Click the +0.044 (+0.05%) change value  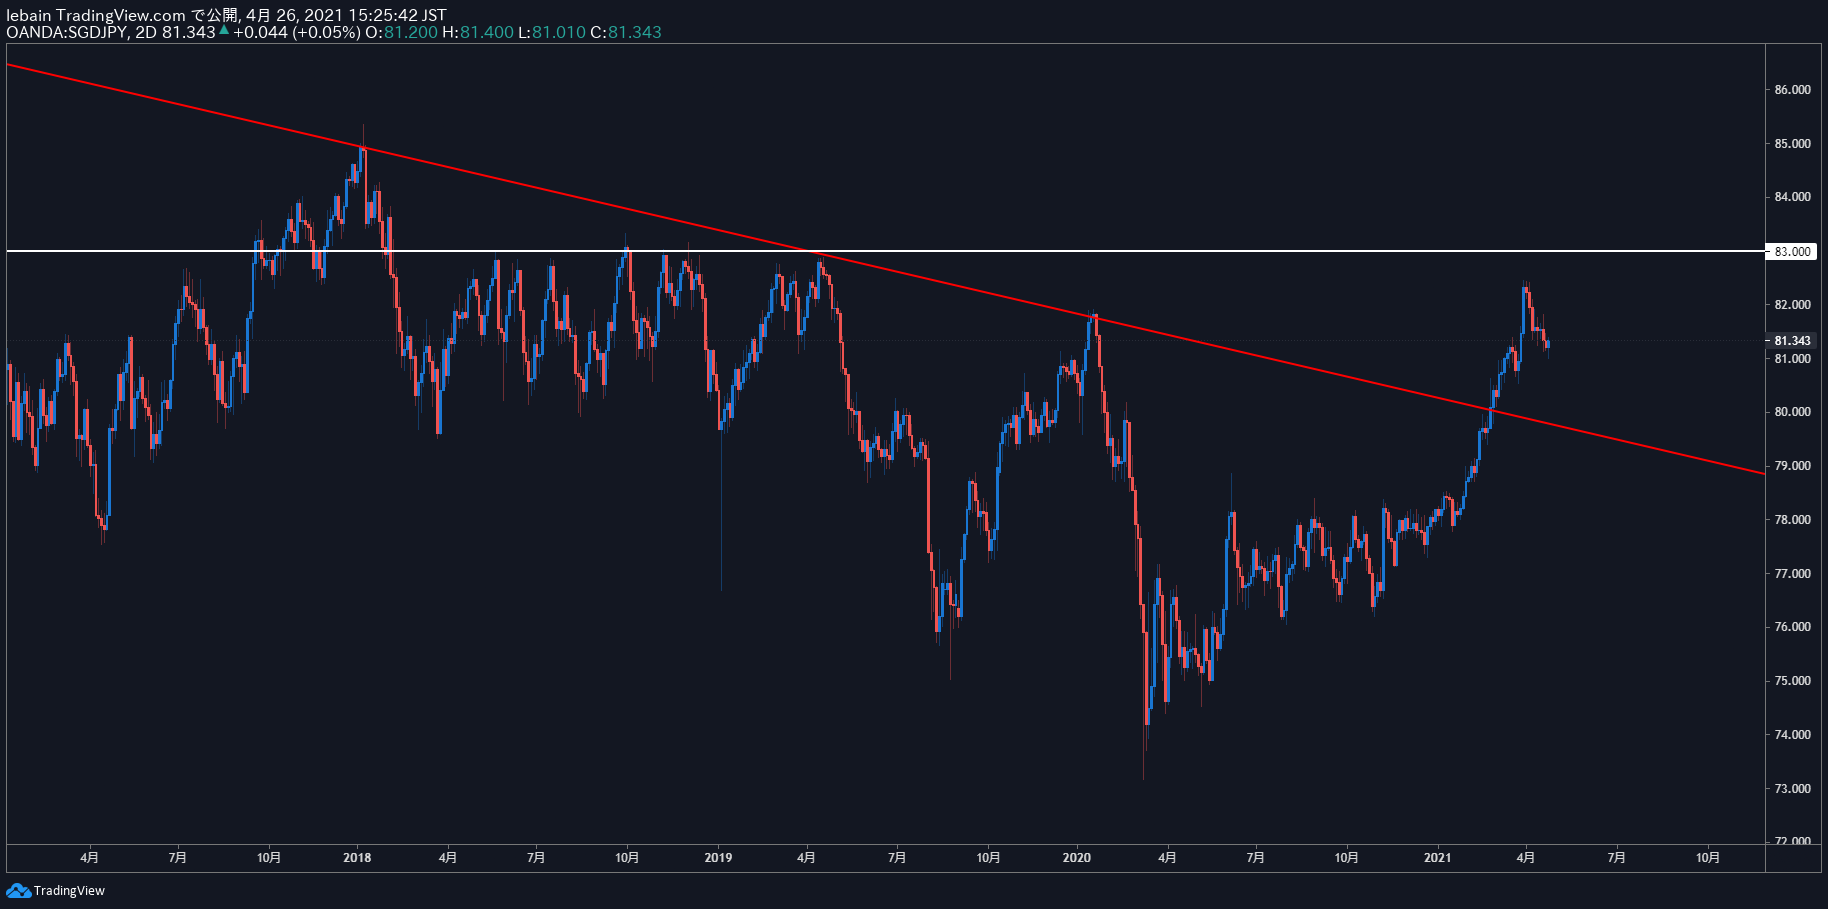click(297, 32)
